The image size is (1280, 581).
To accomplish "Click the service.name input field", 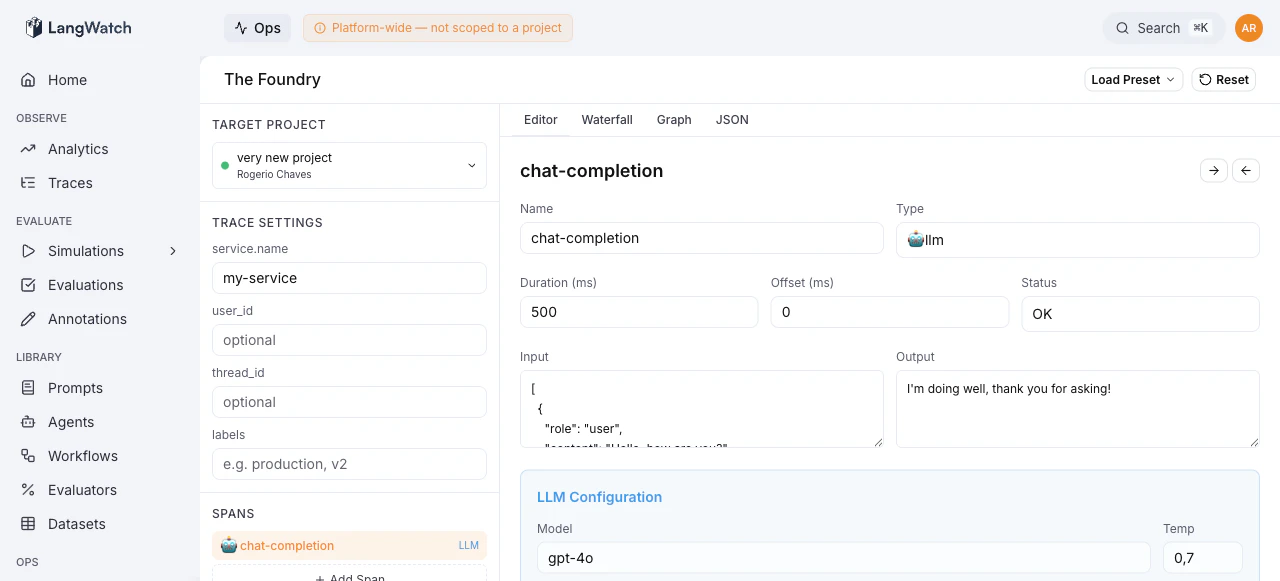I will pyautogui.click(x=348, y=277).
